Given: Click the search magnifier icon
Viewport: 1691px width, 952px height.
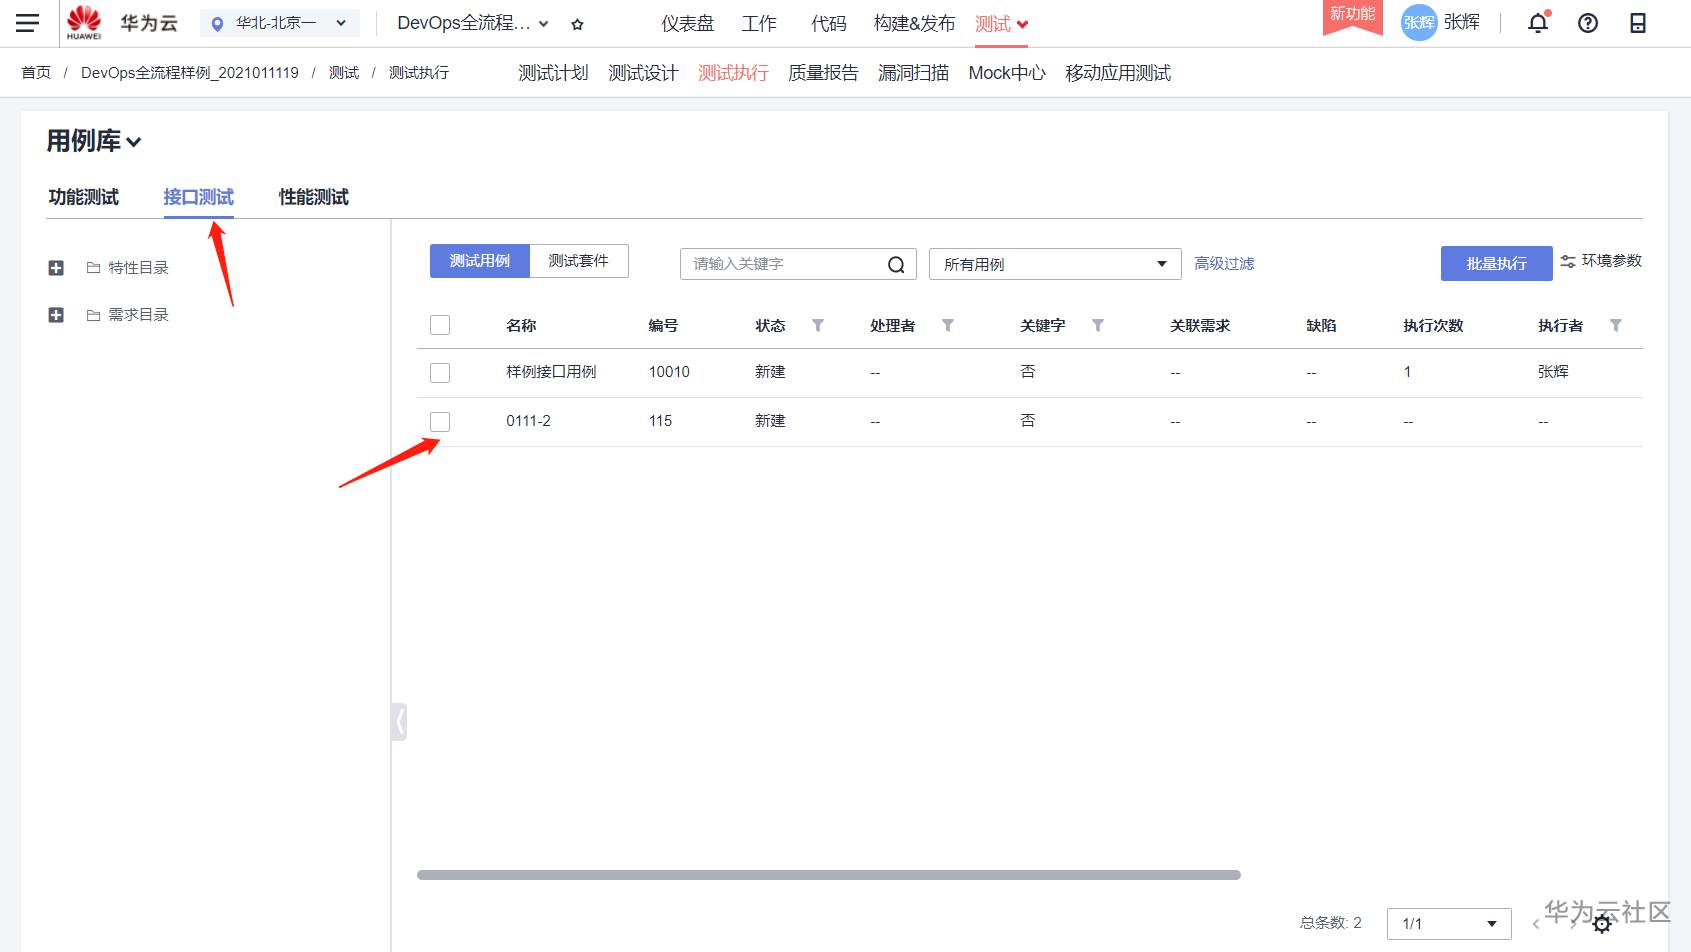Looking at the screenshot, I should pyautogui.click(x=896, y=264).
